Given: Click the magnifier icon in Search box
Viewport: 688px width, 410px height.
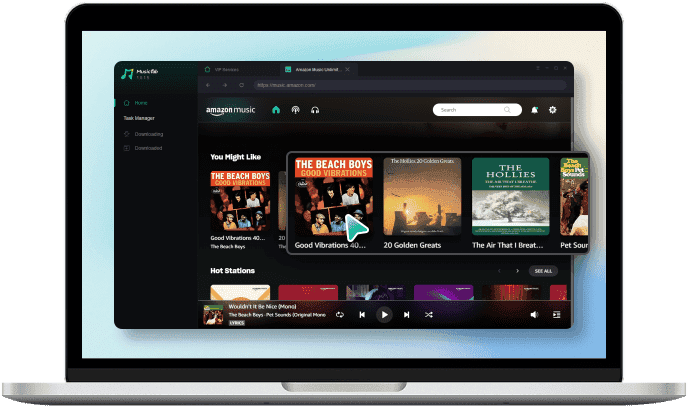Looking at the screenshot, I should 507,110.
